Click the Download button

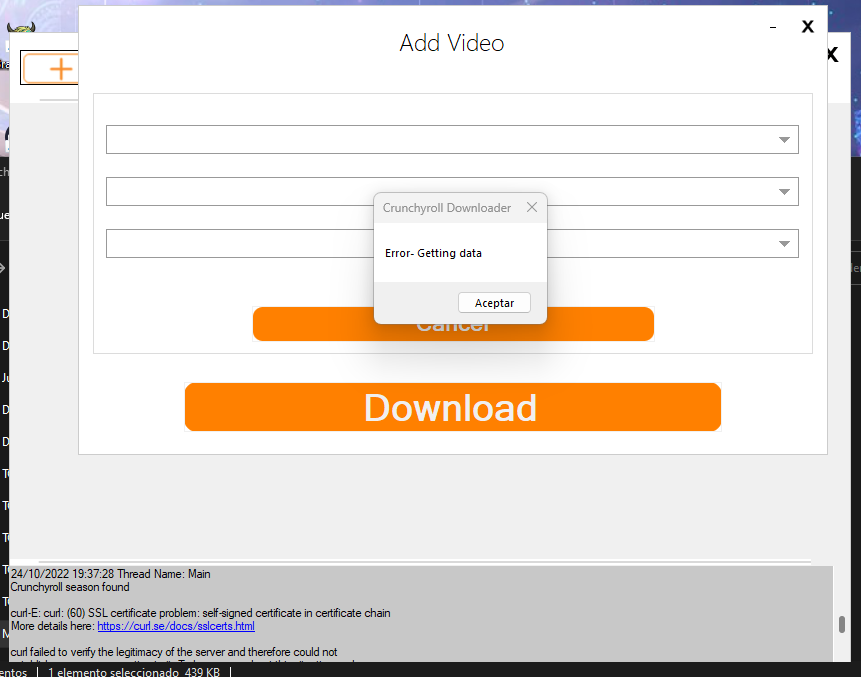(x=452, y=407)
